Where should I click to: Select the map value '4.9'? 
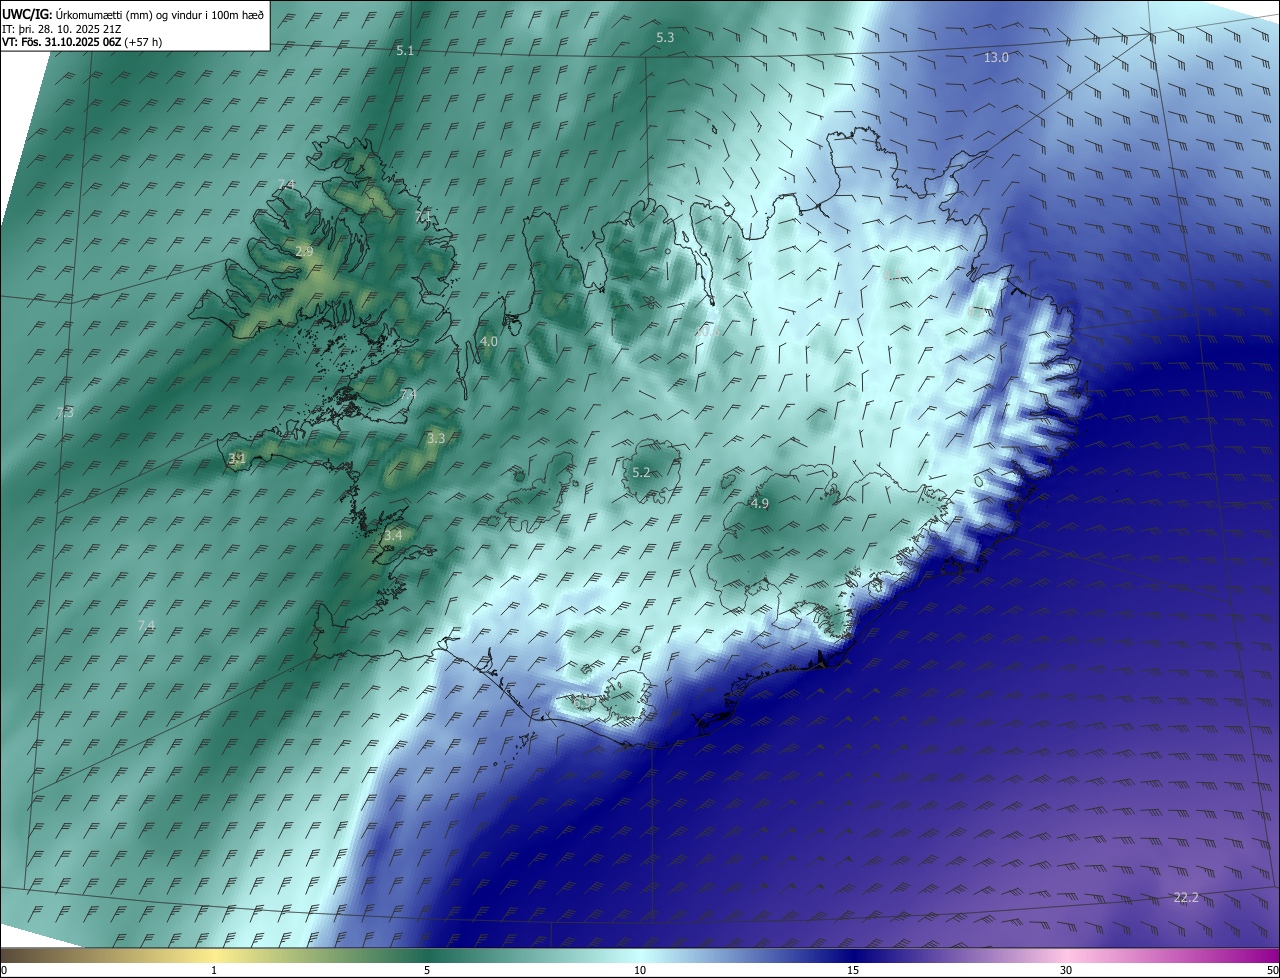pyautogui.click(x=759, y=503)
